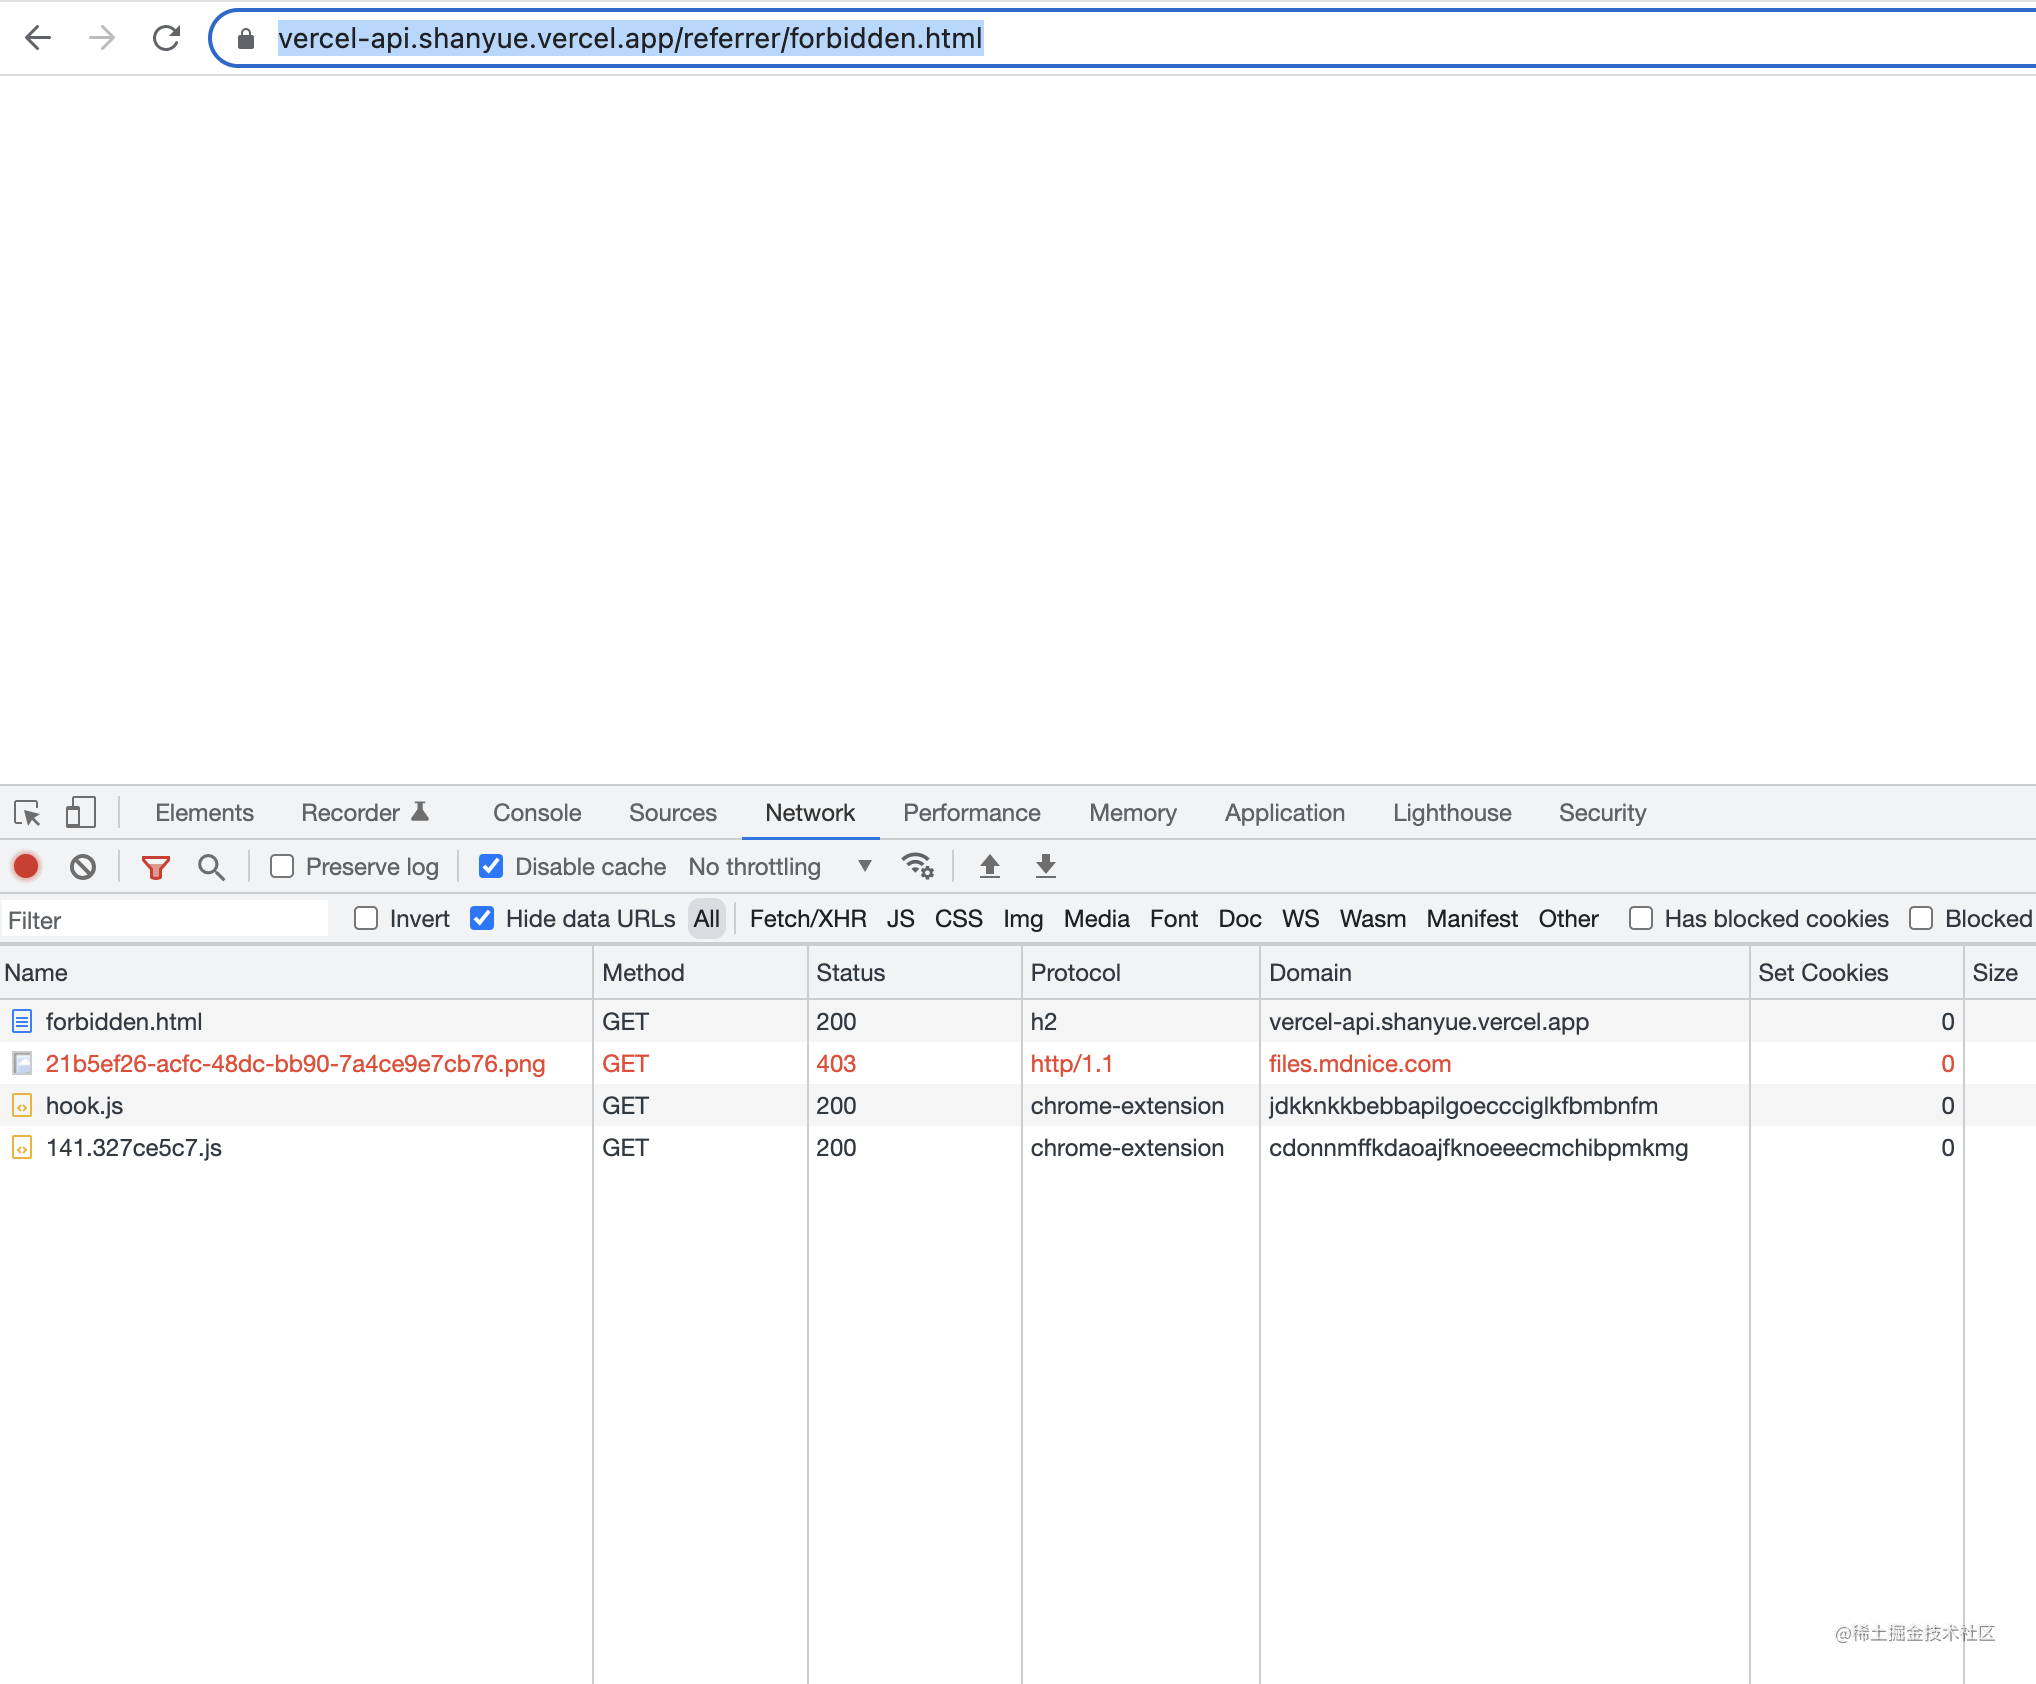Sort by Set Cookies column header
Viewport: 2036px width, 1684px height.
[1857, 972]
